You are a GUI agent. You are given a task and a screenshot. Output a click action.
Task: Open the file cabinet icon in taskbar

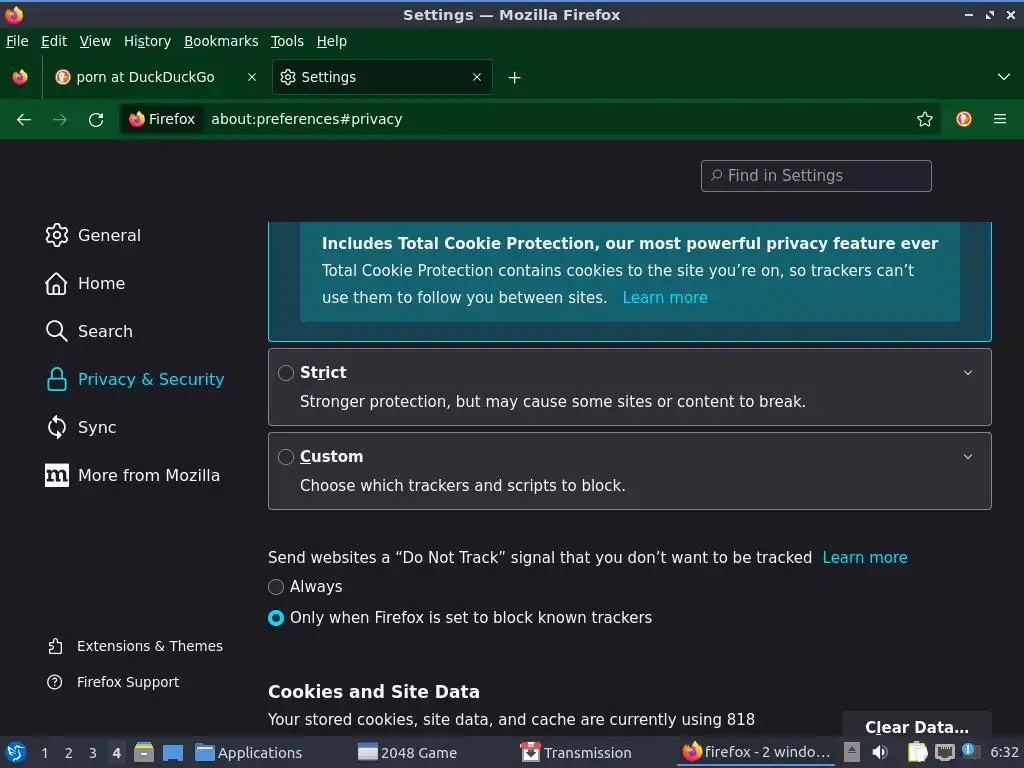pyautogui.click(x=144, y=752)
